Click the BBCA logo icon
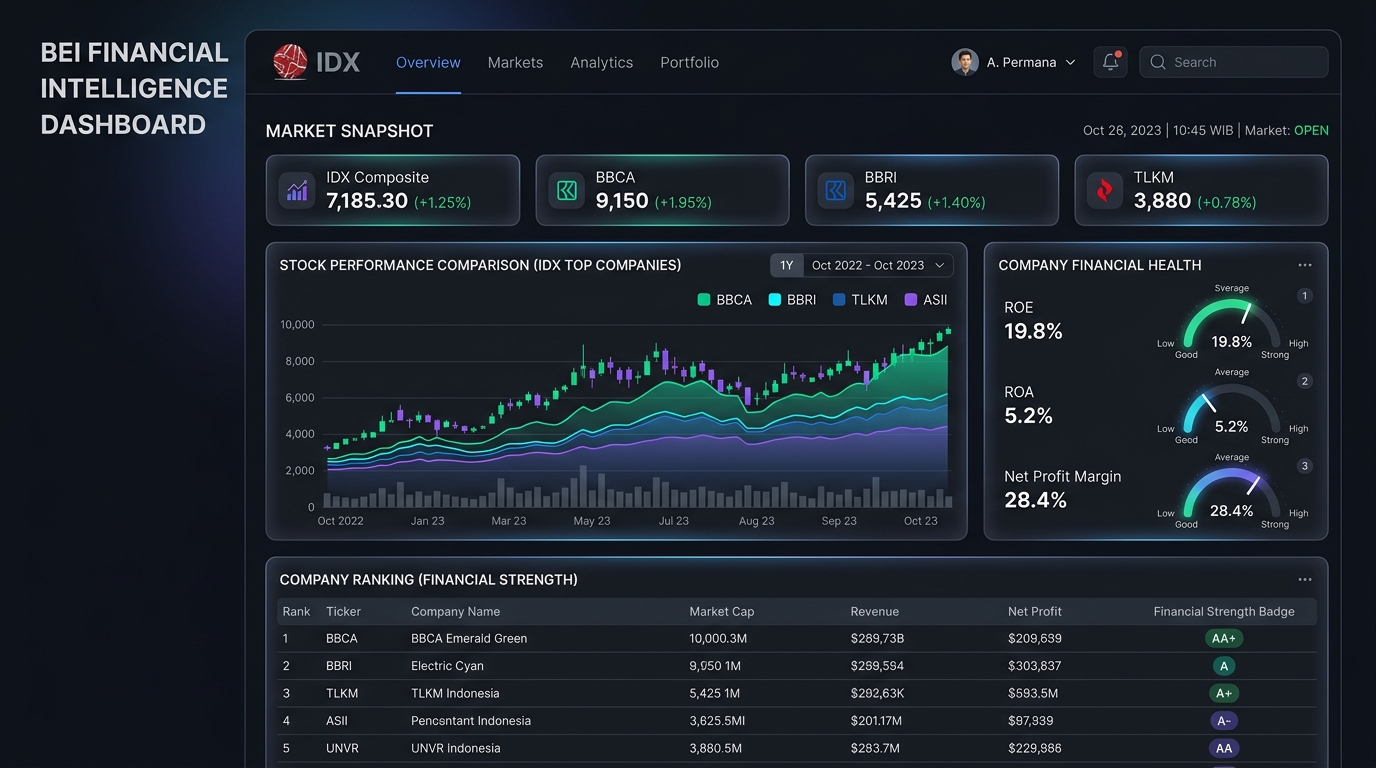1376x768 pixels. (x=567, y=190)
